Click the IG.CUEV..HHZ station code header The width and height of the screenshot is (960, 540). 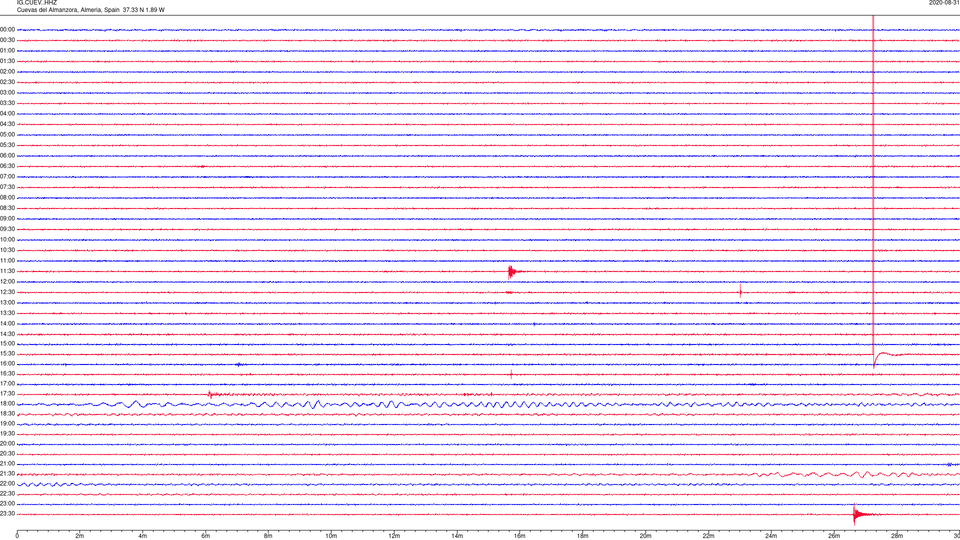pos(37,2)
